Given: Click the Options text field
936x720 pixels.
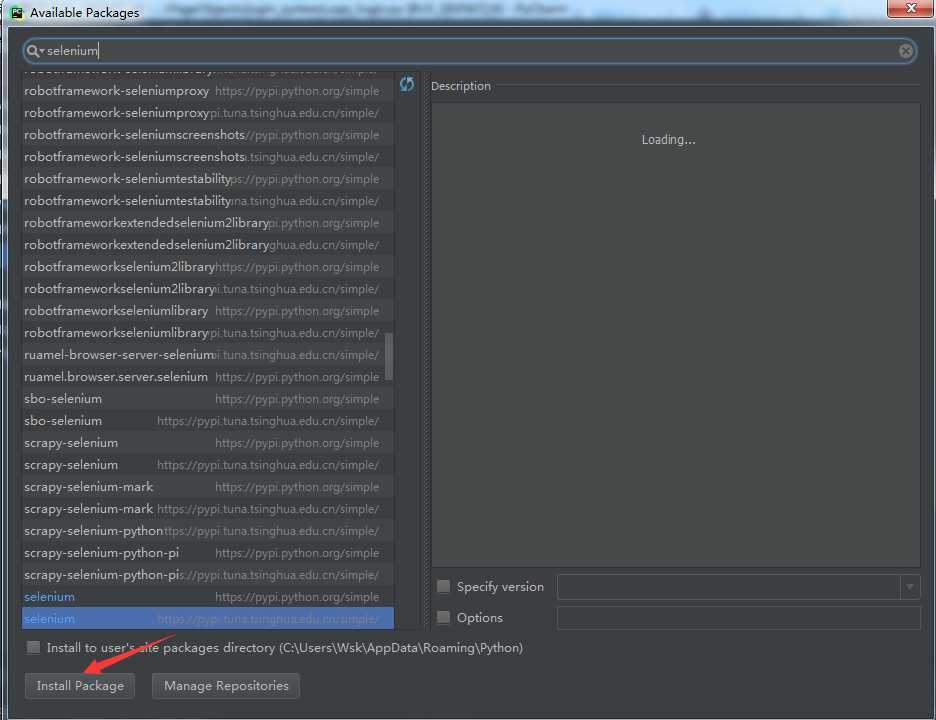Looking at the screenshot, I should pyautogui.click(x=738, y=617).
